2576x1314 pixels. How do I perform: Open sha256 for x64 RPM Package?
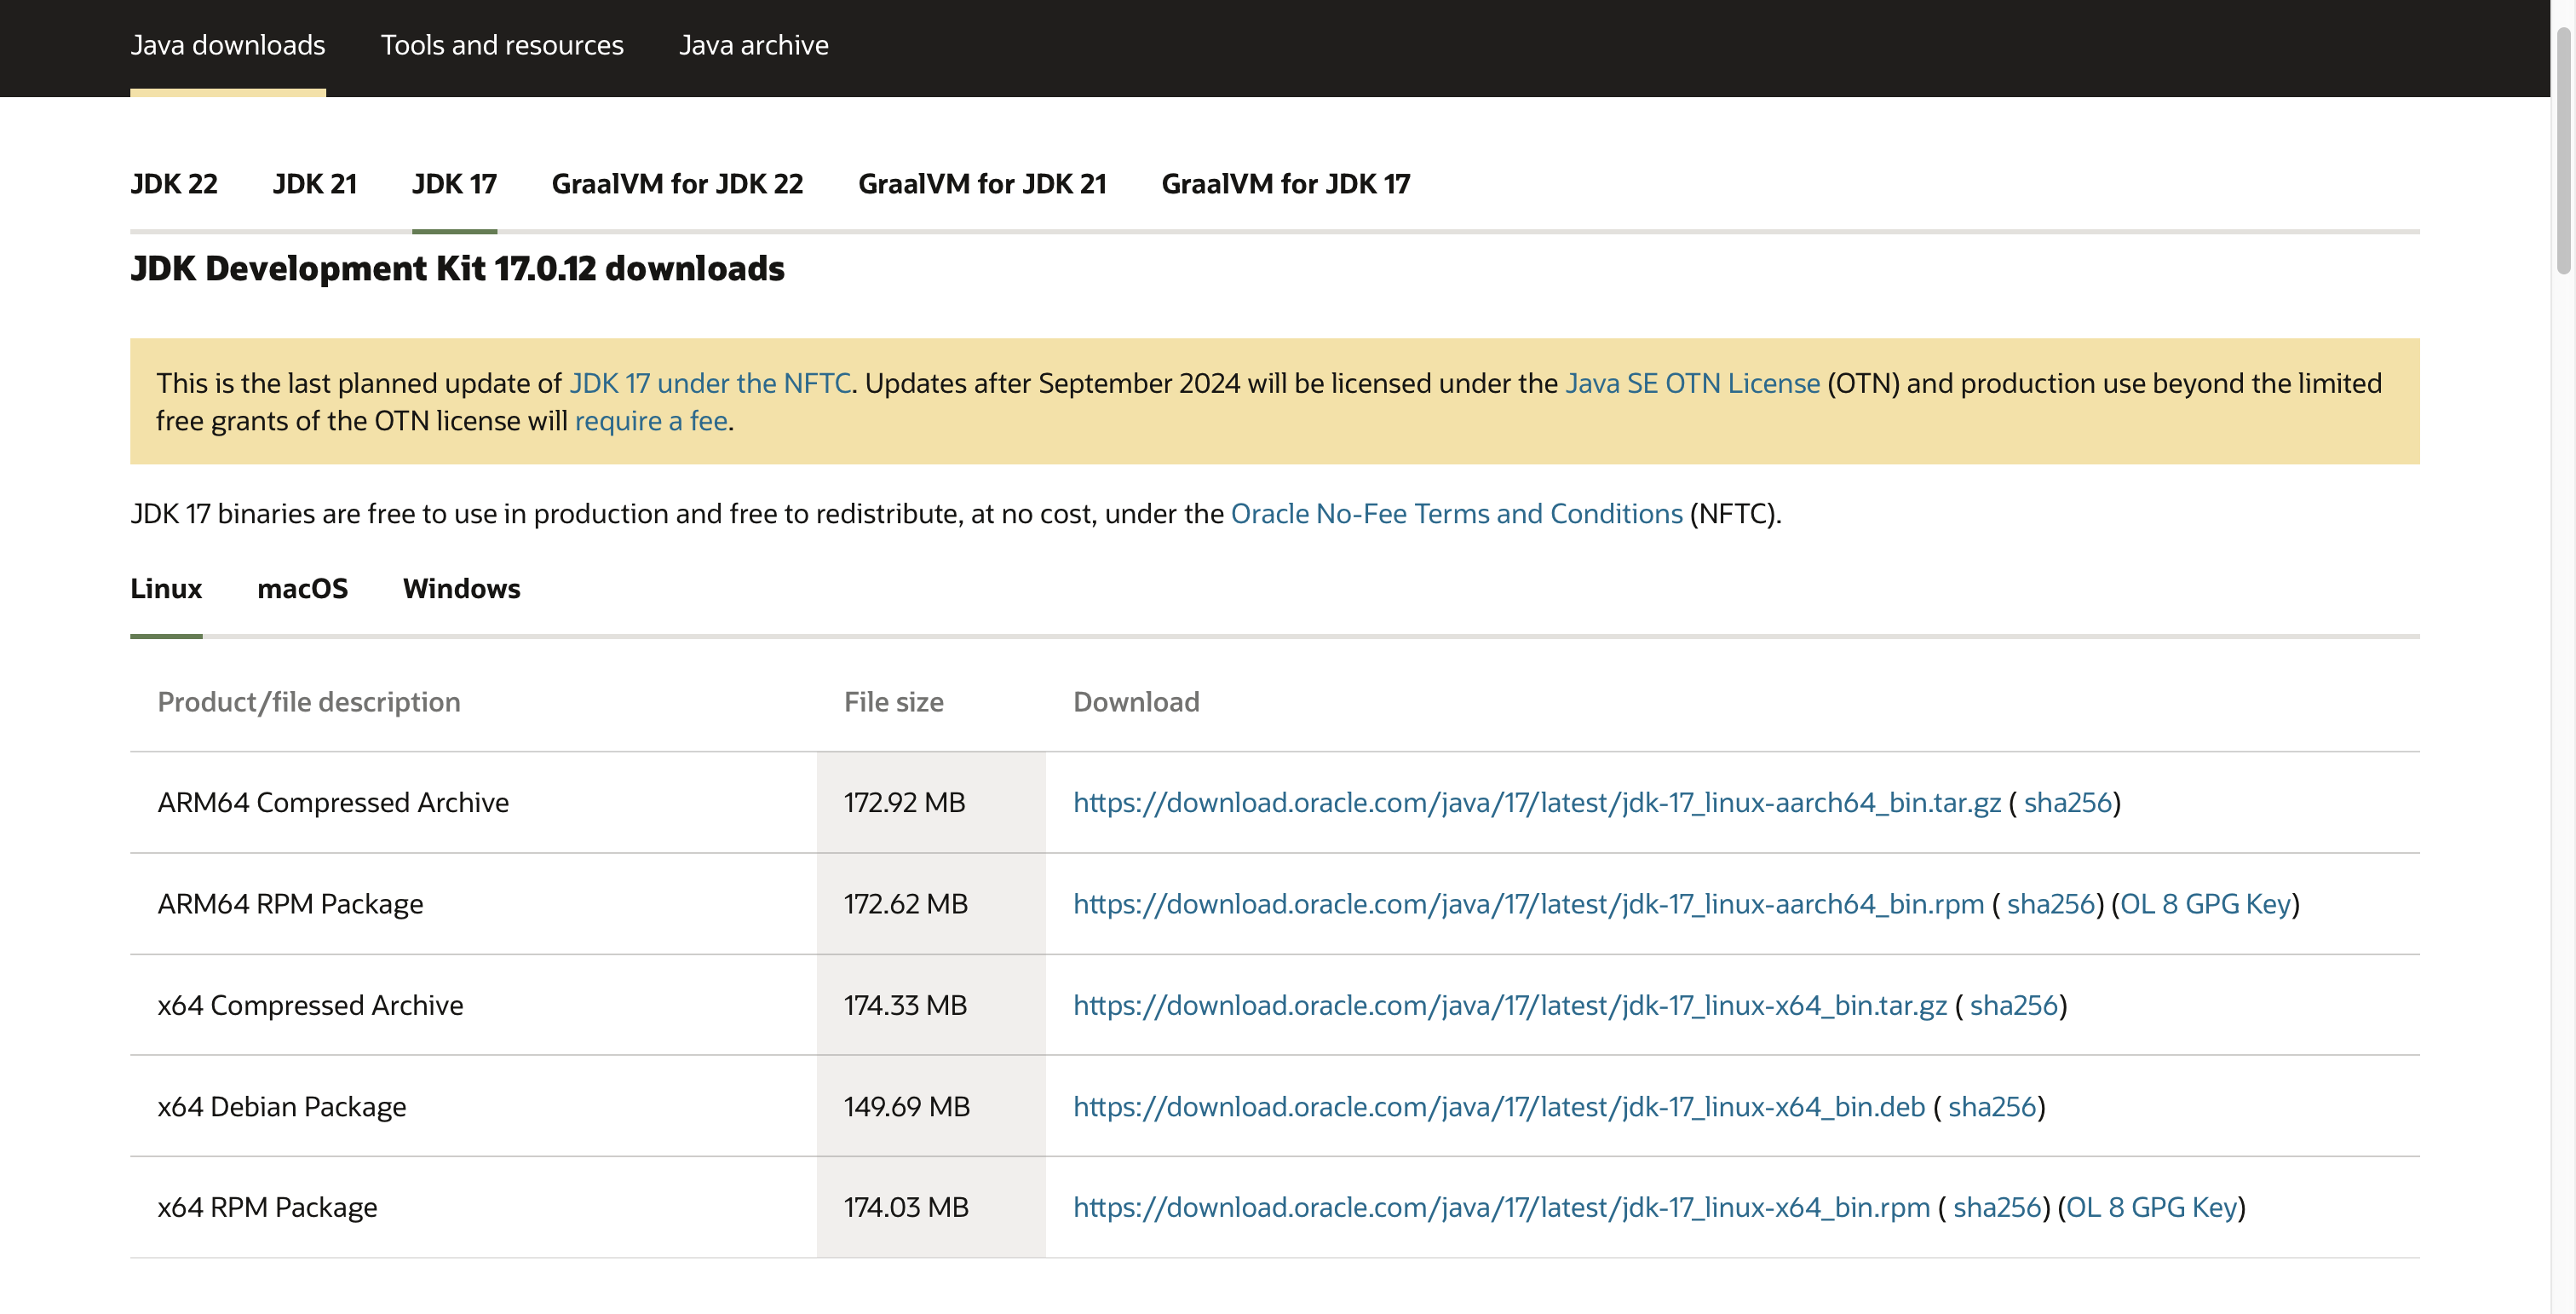(x=1996, y=1207)
